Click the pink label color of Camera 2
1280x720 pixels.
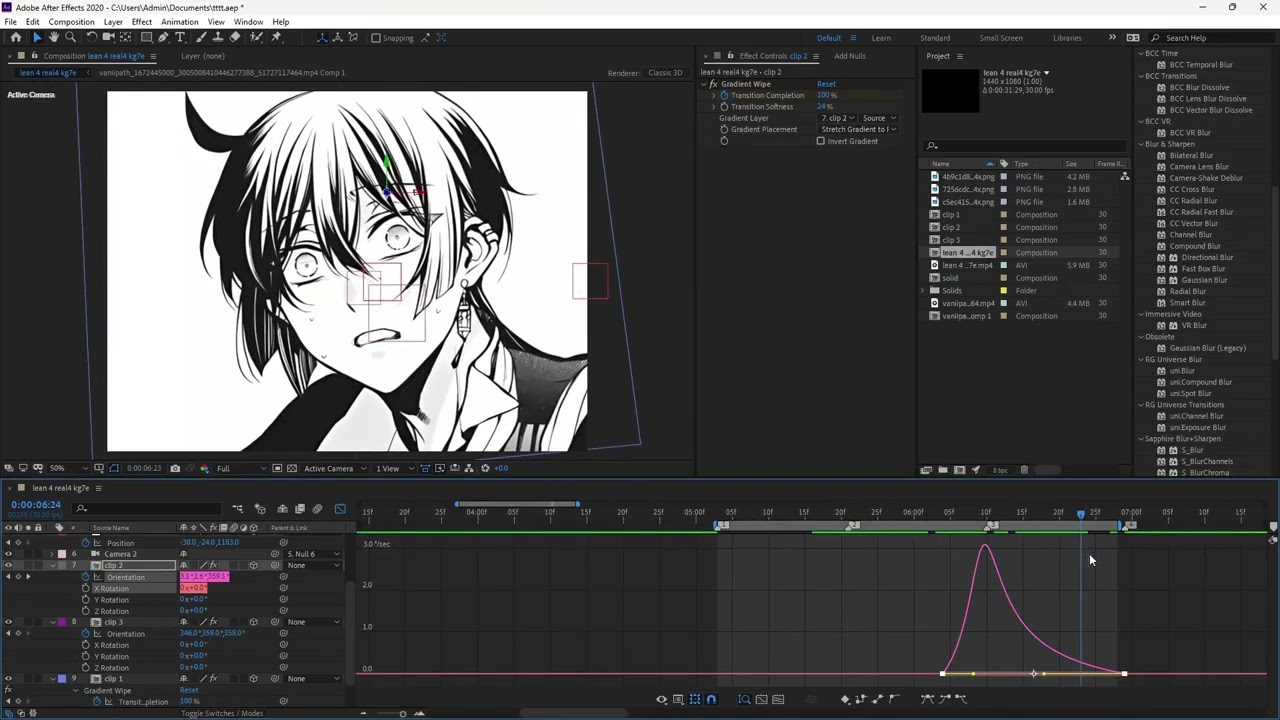pos(61,554)
